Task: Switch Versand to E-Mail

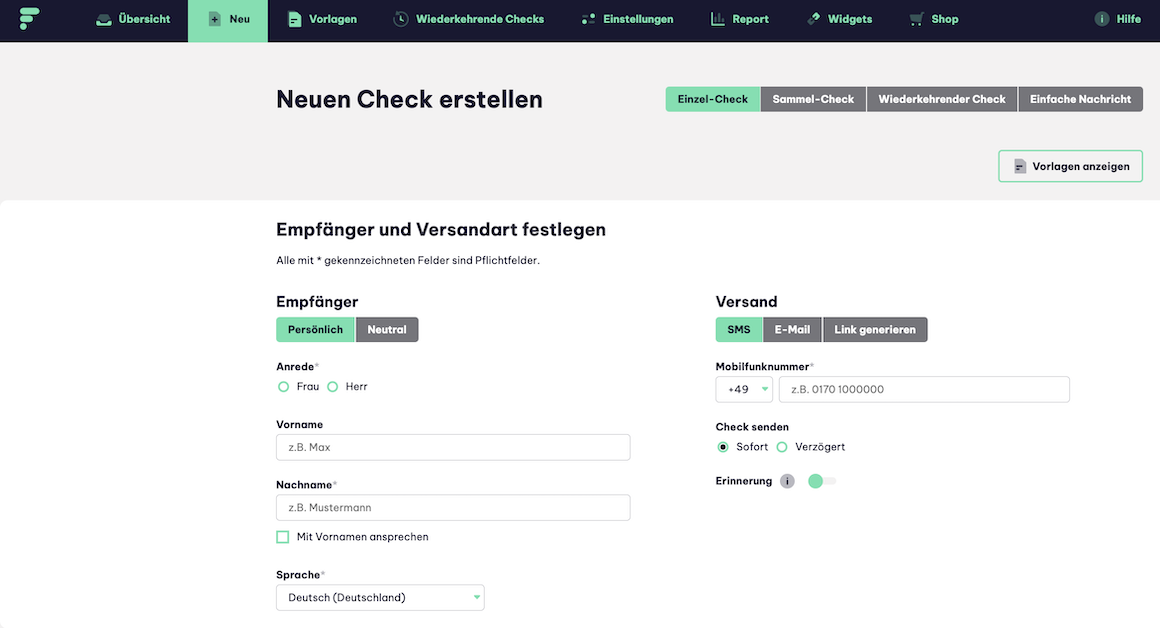Action: coord(792,329)
